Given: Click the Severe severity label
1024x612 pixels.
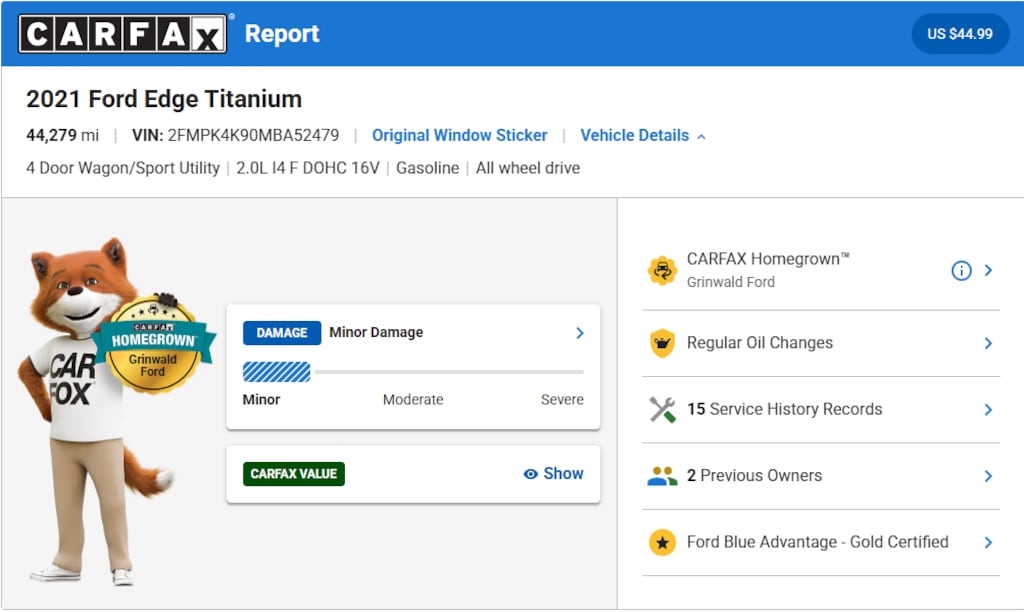Looking at the screenshot, I should (562, 399).
